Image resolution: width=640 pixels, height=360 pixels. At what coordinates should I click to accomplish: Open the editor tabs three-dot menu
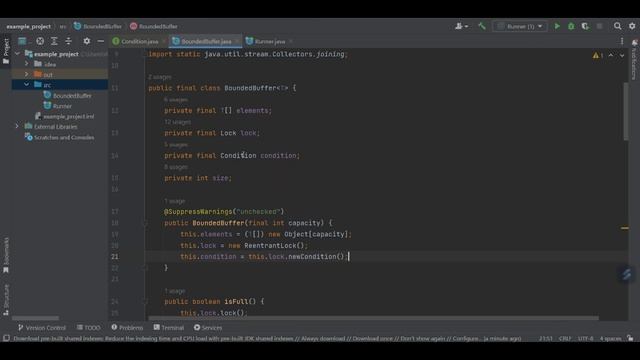coord(622,41)
